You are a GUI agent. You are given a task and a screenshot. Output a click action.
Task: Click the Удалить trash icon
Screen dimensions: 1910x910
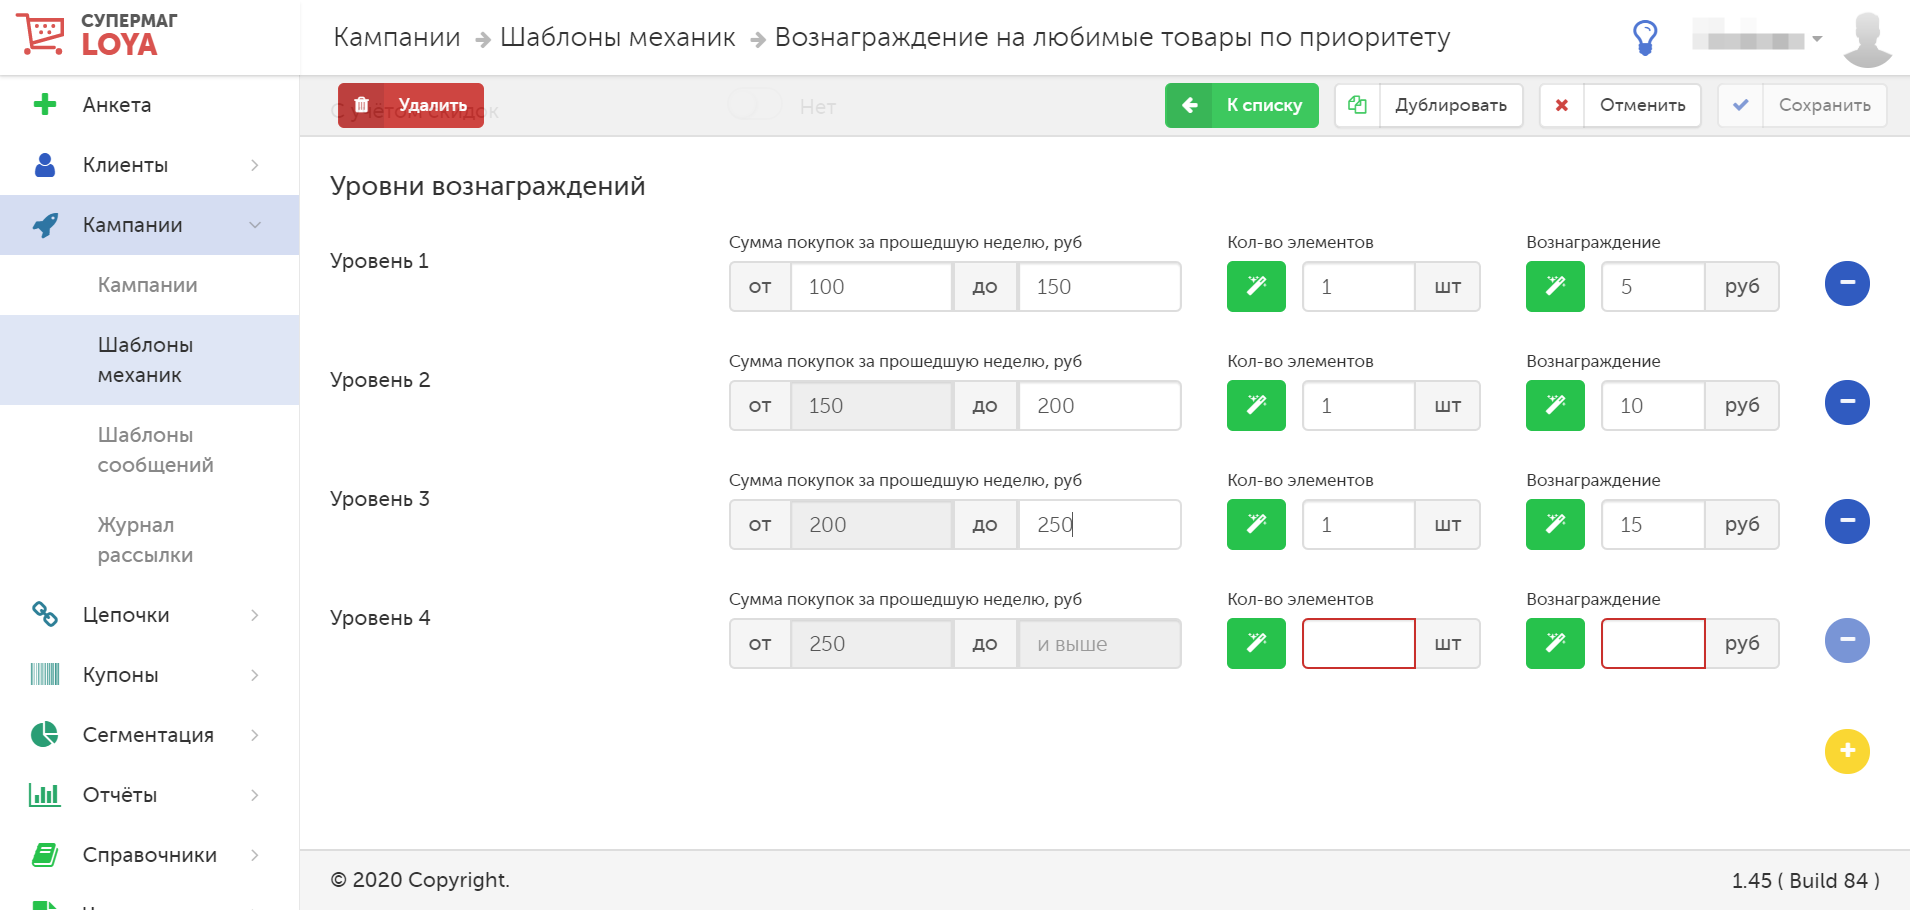tap(362, 105)
